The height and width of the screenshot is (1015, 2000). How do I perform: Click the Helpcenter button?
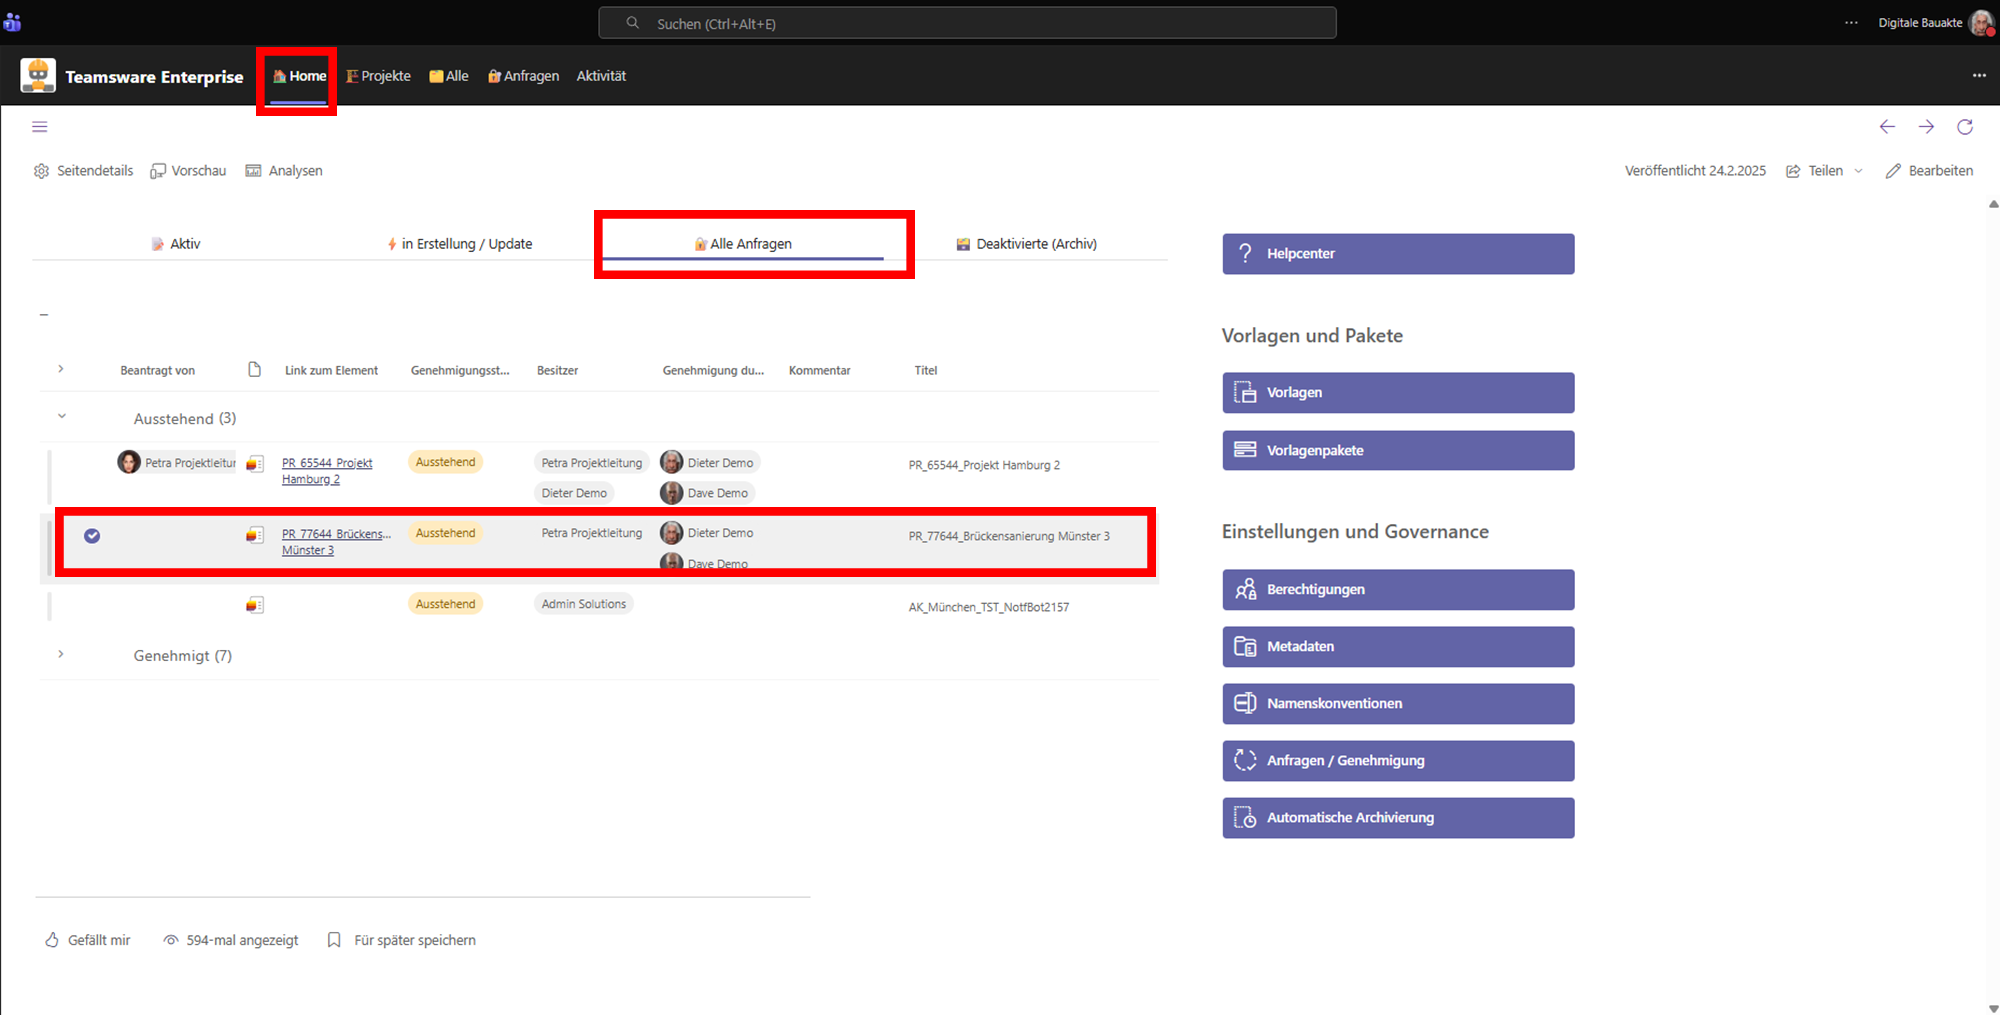(x=1397, y=254)
